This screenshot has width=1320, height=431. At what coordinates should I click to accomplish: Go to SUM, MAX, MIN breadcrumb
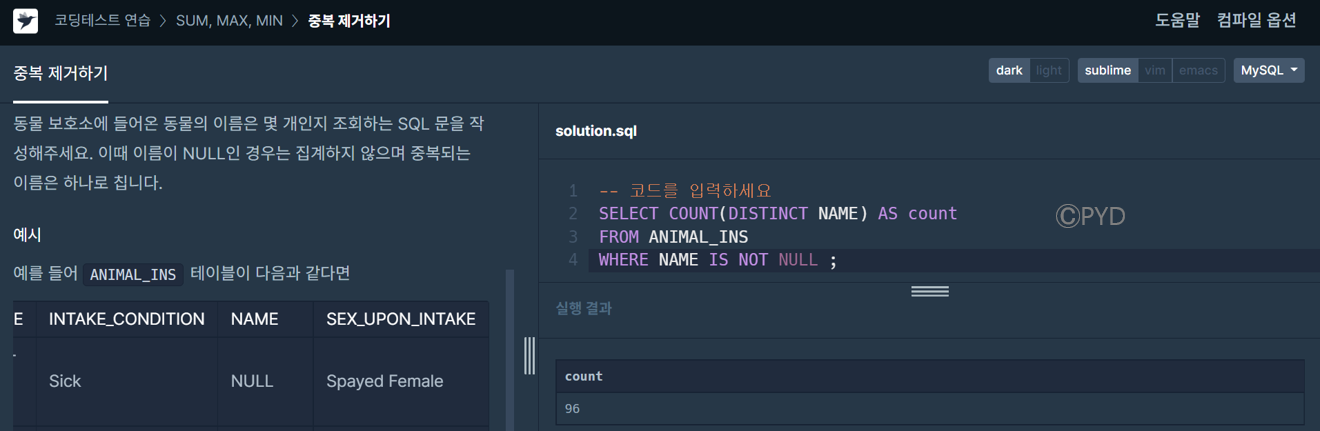(229, 20)
